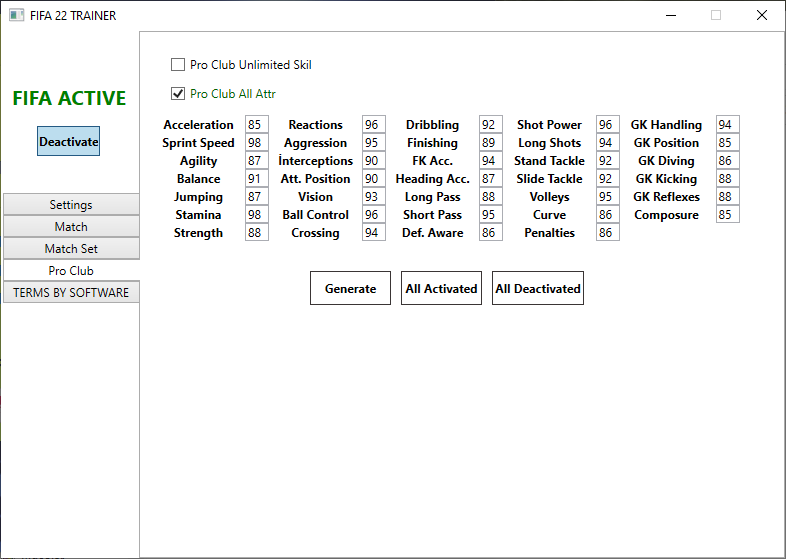This screenshot has height=559, width=786.
Task: Click the Stand Tackle value field
Action: click(608, 160)
